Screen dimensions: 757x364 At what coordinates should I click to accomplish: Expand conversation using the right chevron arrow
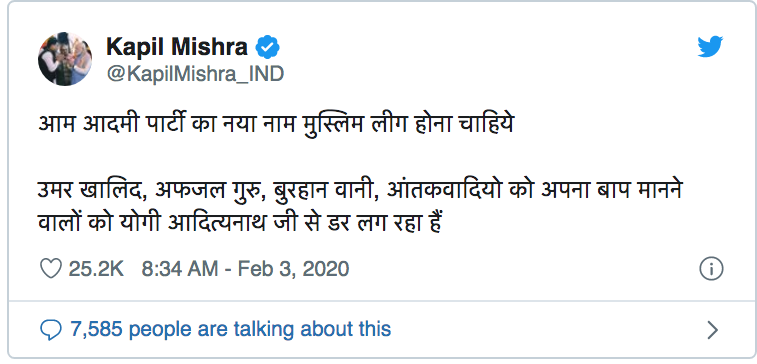point(713,330)
